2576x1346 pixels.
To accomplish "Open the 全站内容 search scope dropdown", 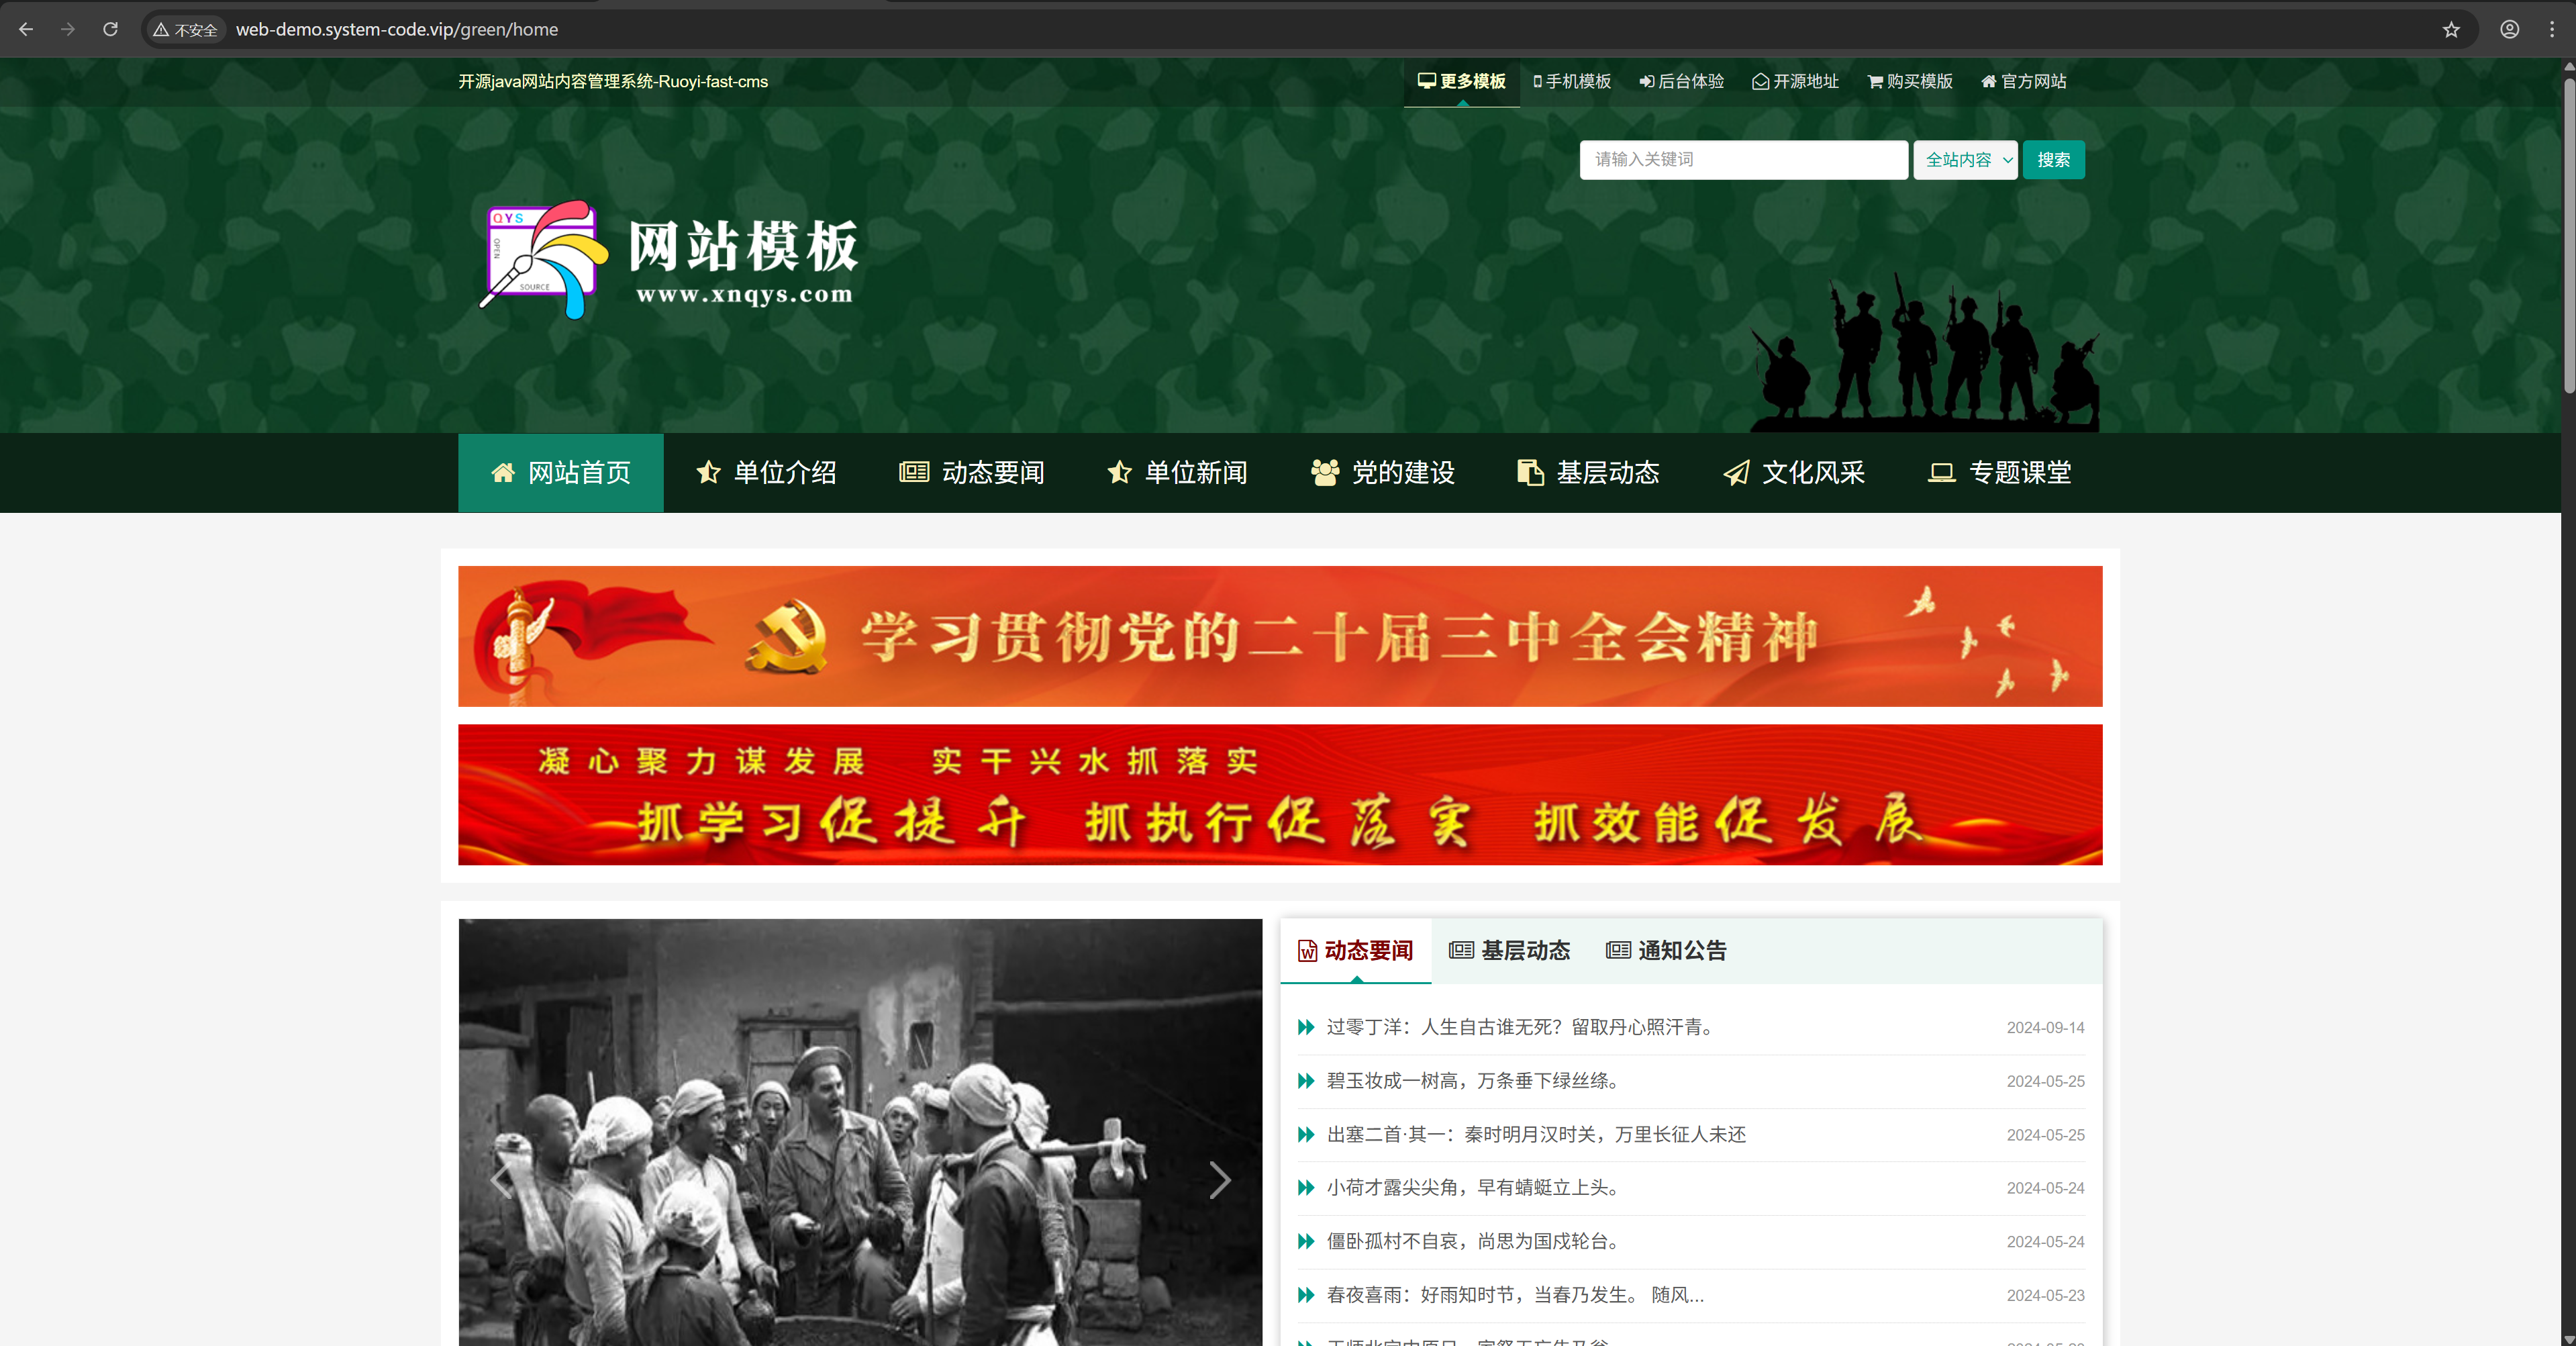I will (1964, 160).
